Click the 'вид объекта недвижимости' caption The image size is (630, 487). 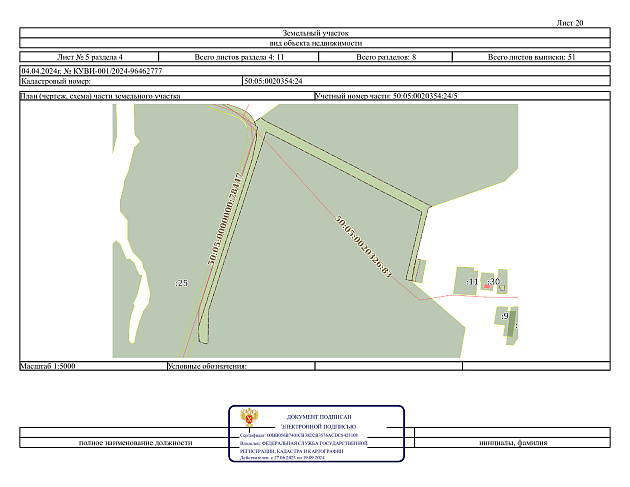[x=315, y=43]
